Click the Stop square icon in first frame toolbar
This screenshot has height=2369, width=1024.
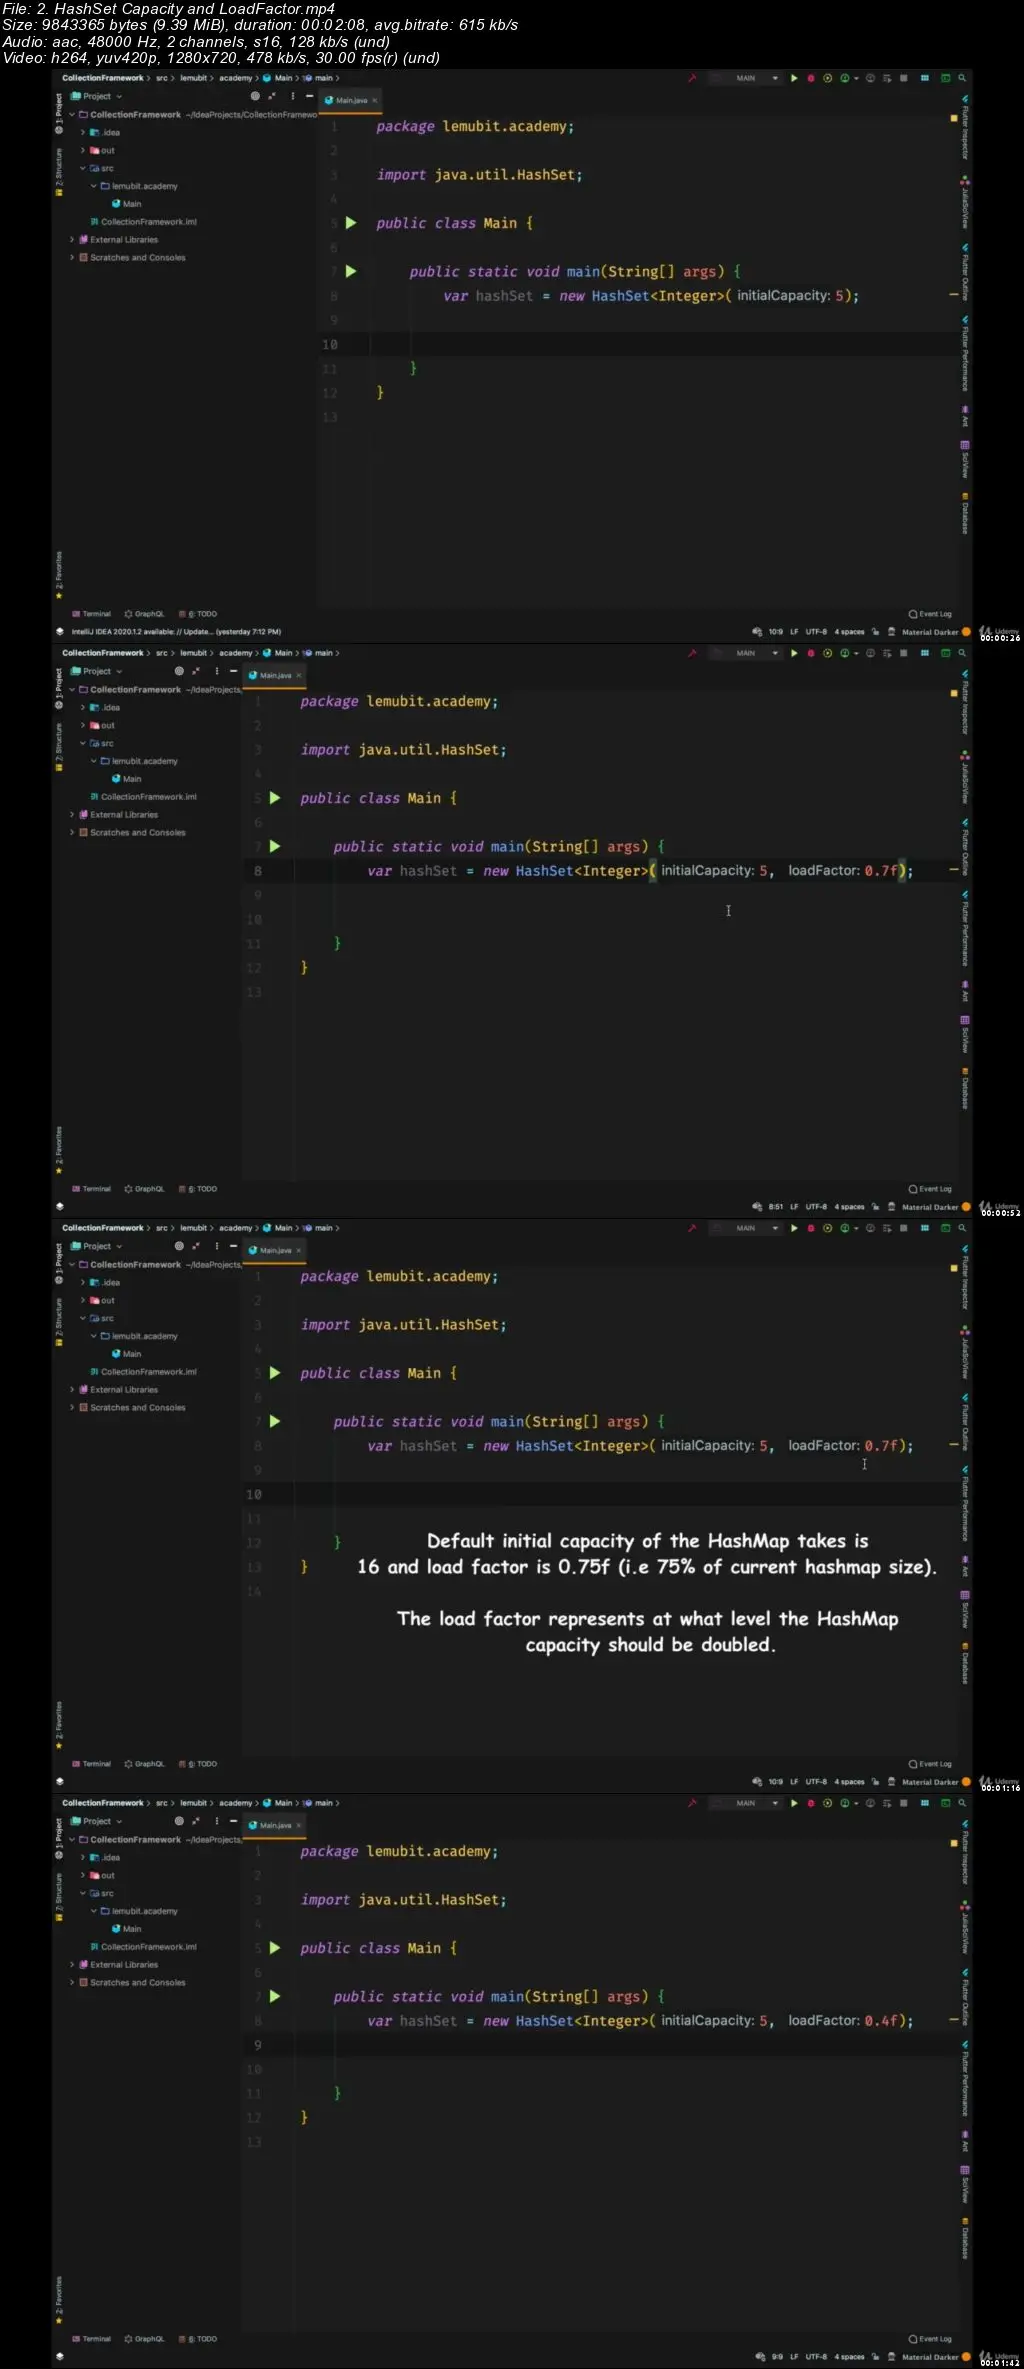pyautogui.click(x=903, y=78)
